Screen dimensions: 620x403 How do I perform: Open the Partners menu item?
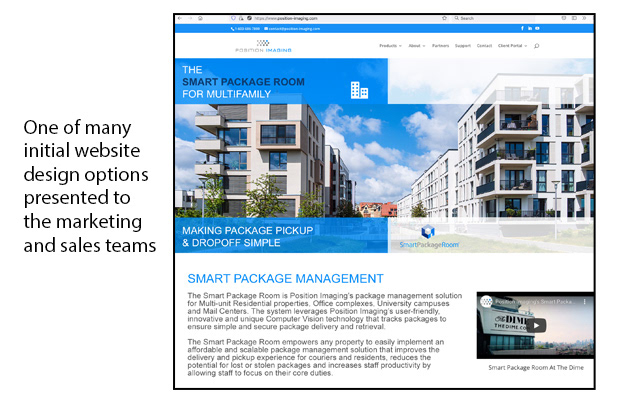(x=440, y=46)
